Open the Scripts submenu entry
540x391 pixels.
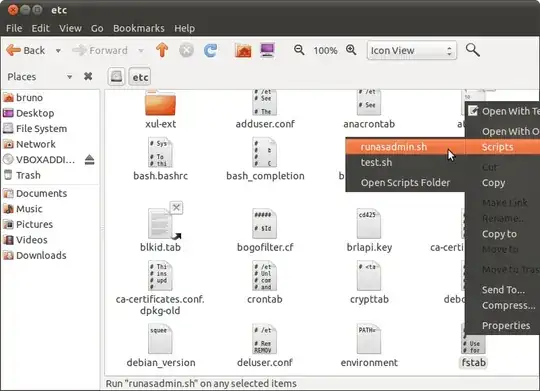(x=503, y=147)
